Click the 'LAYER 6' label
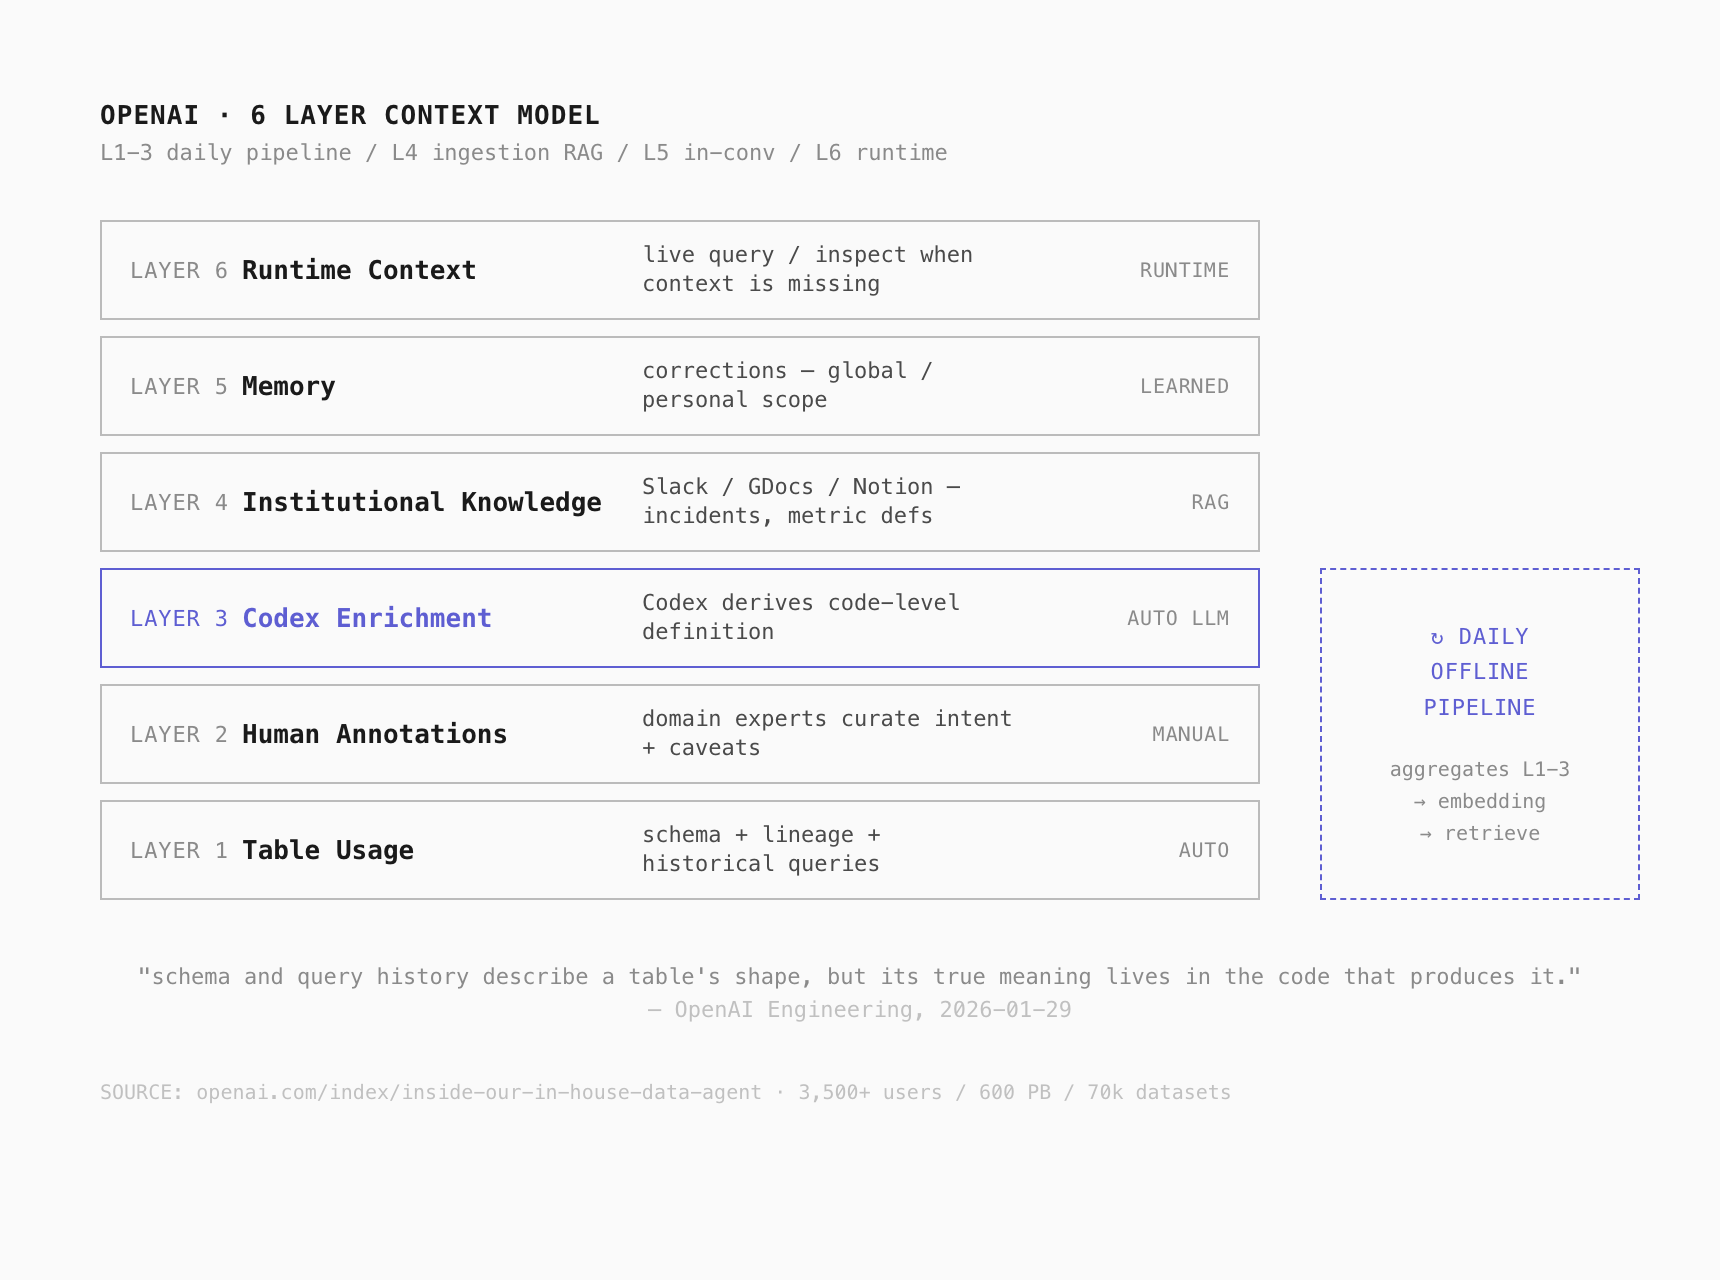Screen dimensions: 1720x1280 point(179,270)
